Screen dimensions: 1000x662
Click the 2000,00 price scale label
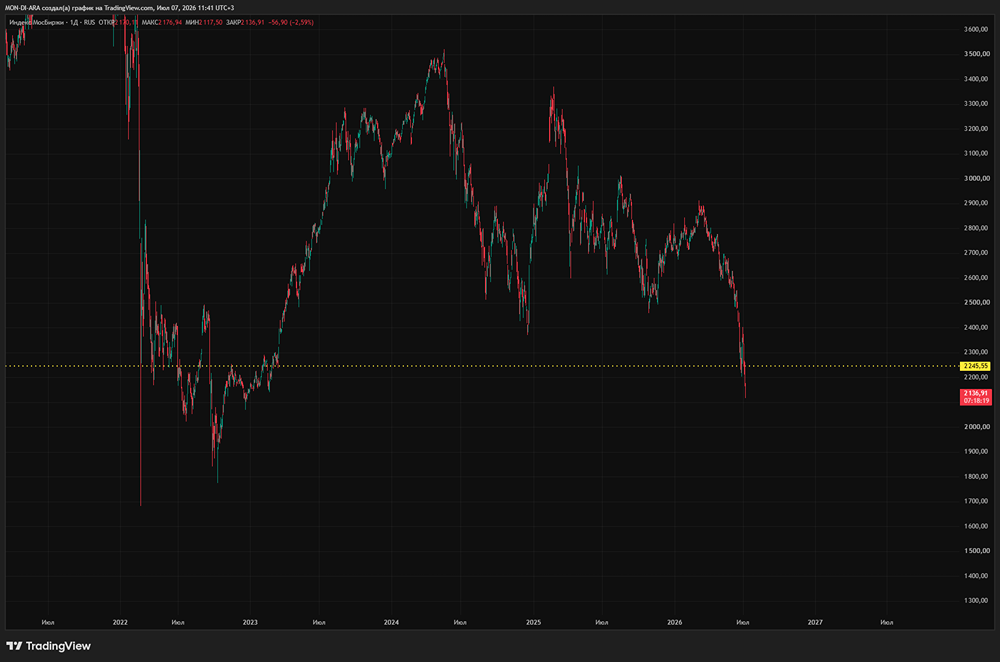(976, 427)
